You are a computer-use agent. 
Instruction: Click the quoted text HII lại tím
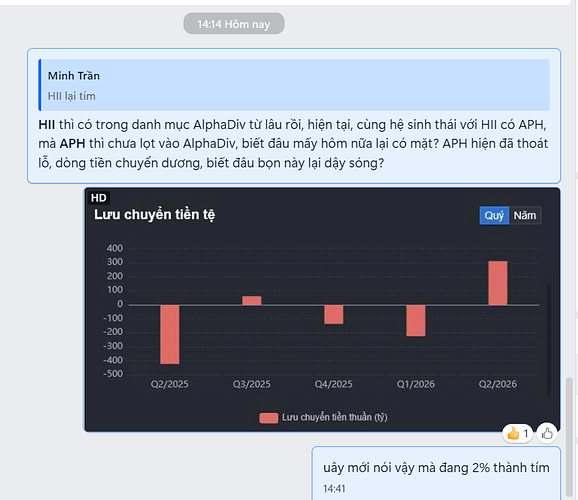(72, 96)
